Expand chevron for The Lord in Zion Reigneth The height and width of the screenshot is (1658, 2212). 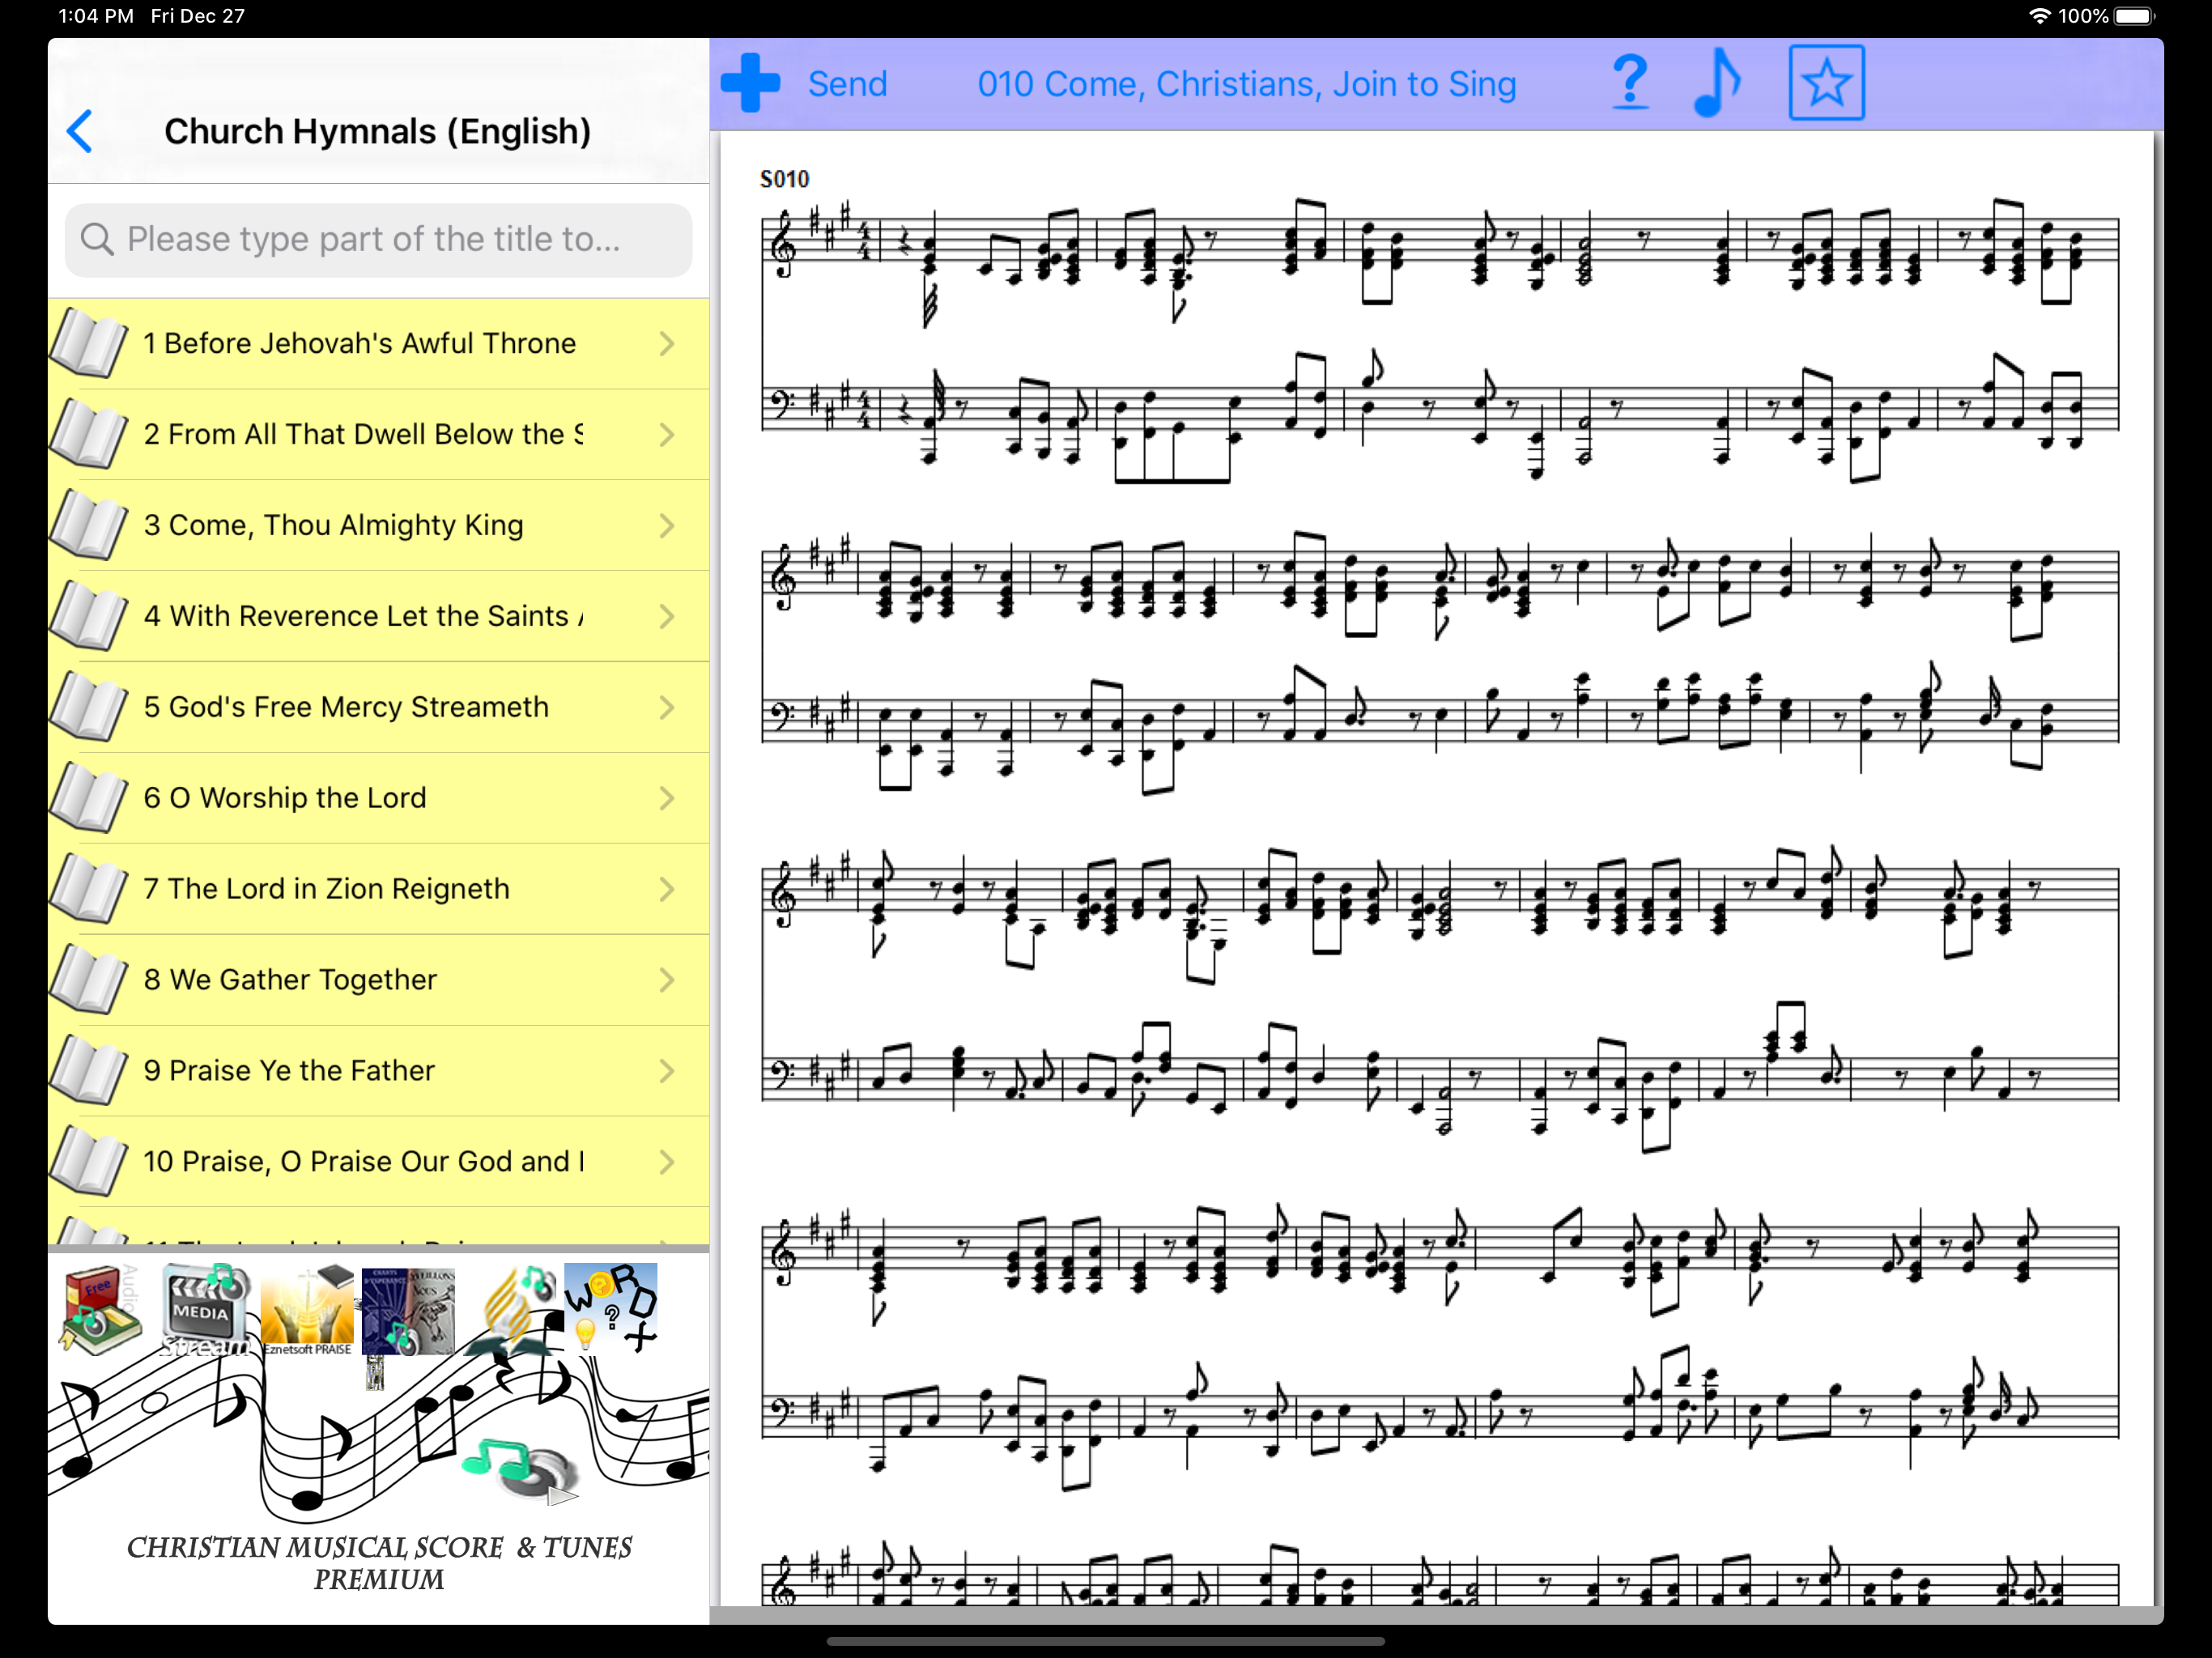(x=667, y=889)
